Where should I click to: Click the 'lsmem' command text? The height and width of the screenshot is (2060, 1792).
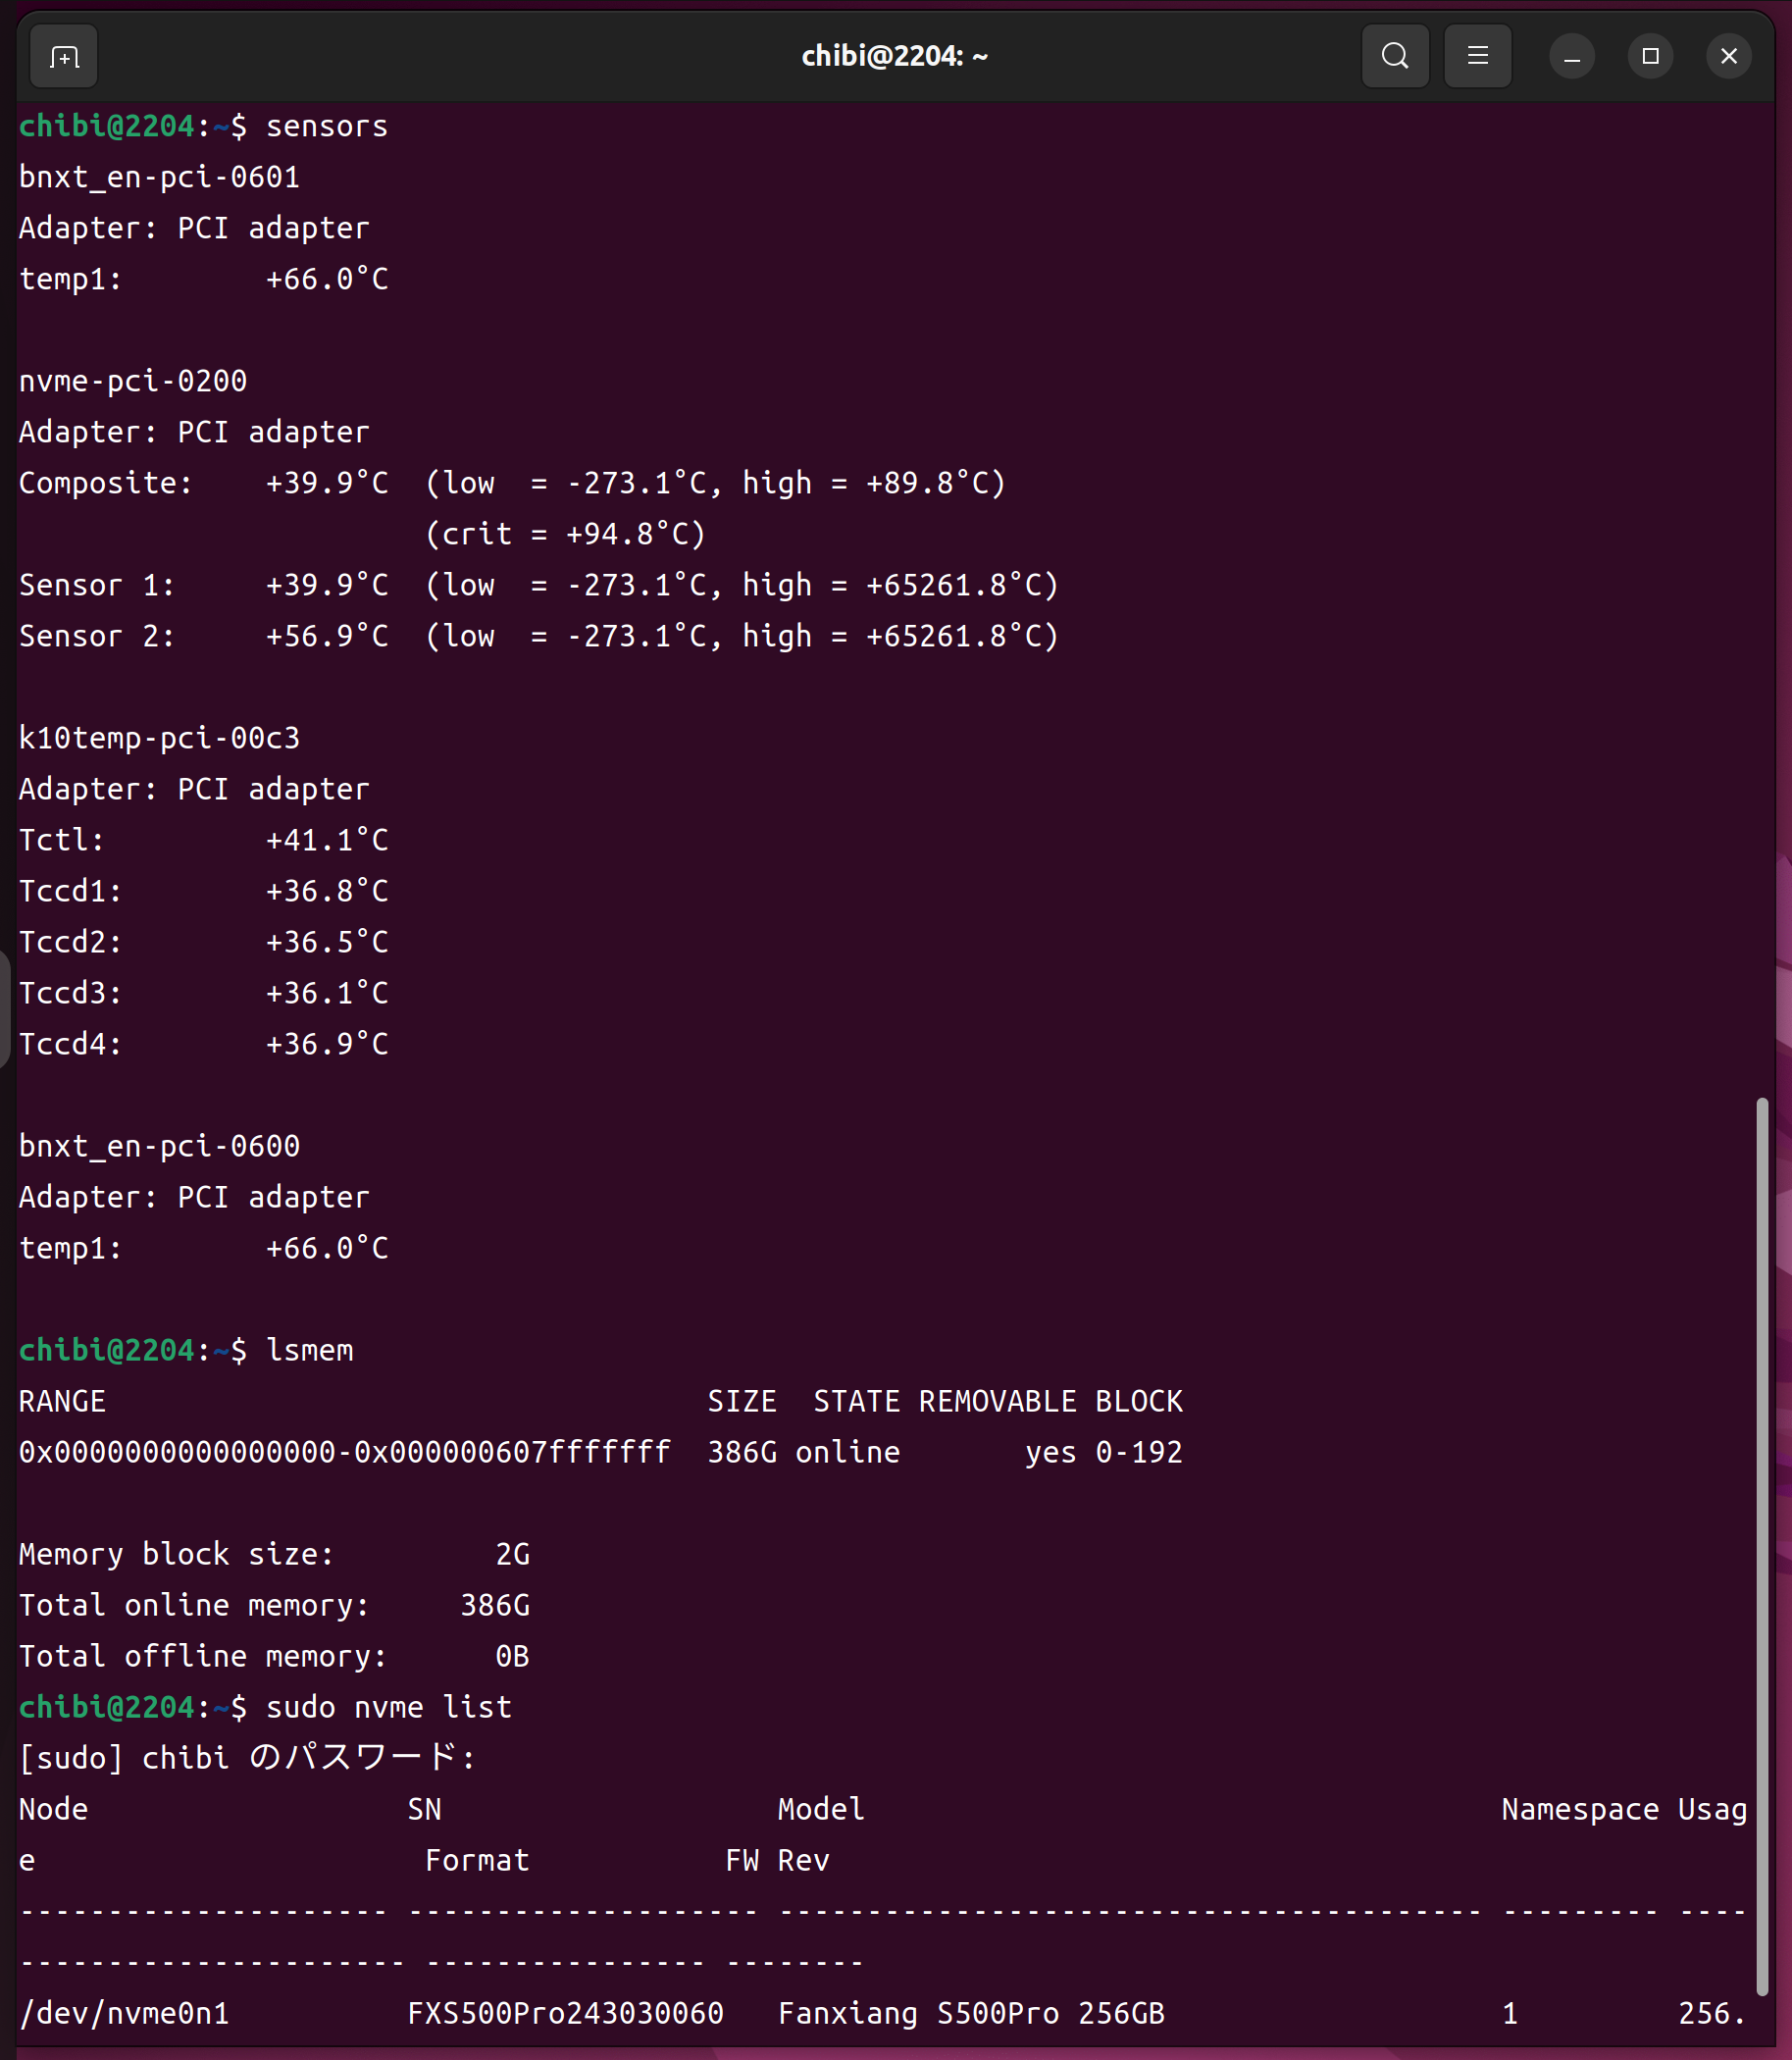[x=309, y=1351]
